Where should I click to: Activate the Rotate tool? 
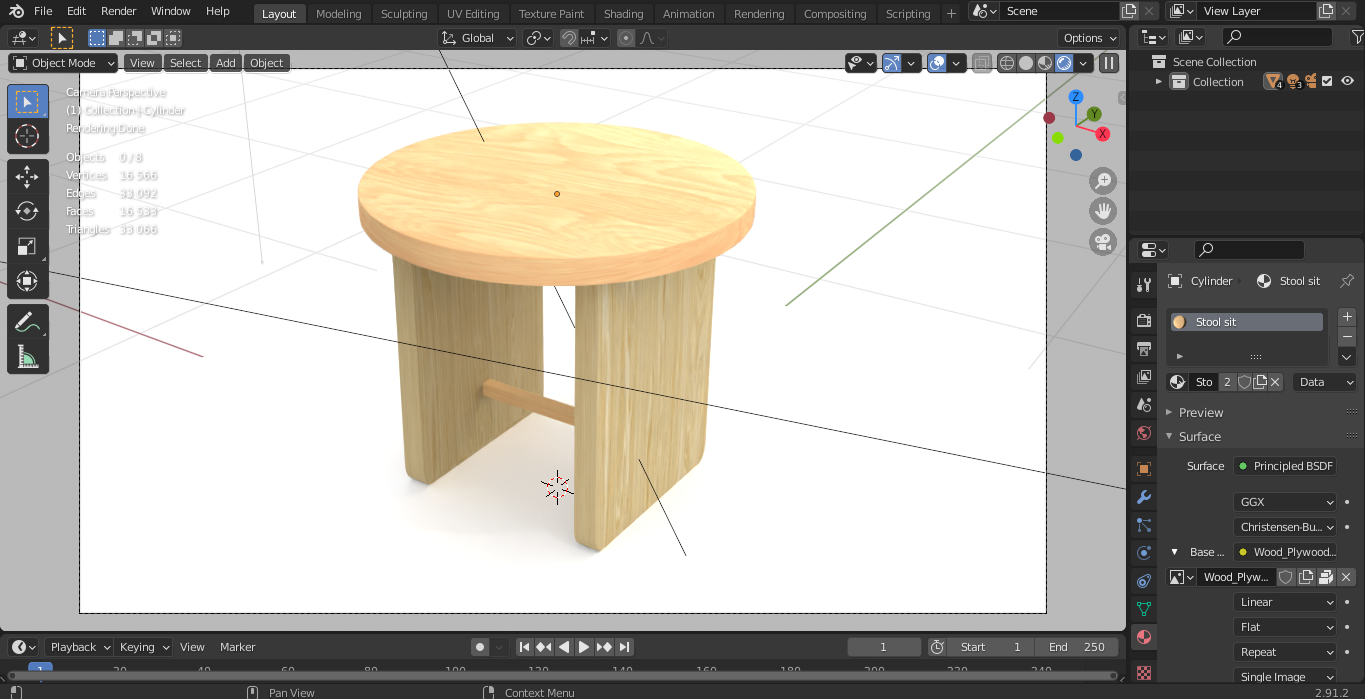27,211
